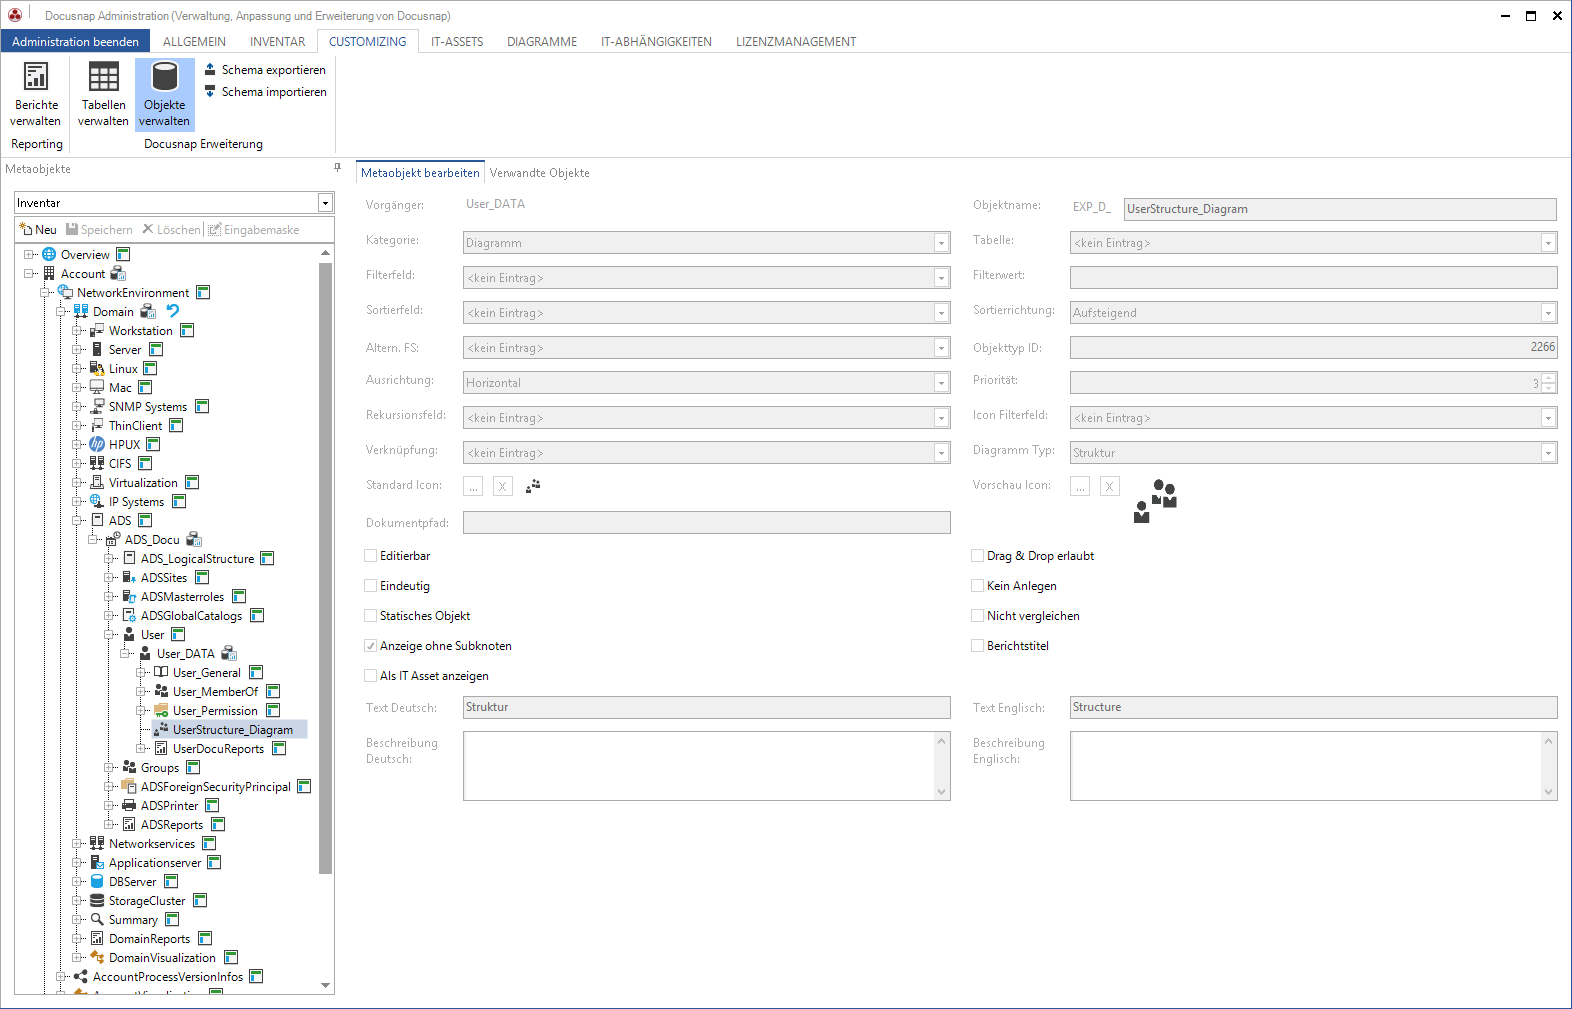Click the Standard Icon browse button
Image resolution: width=1572 pixels, height=1009 pixels.
(473, 486)
